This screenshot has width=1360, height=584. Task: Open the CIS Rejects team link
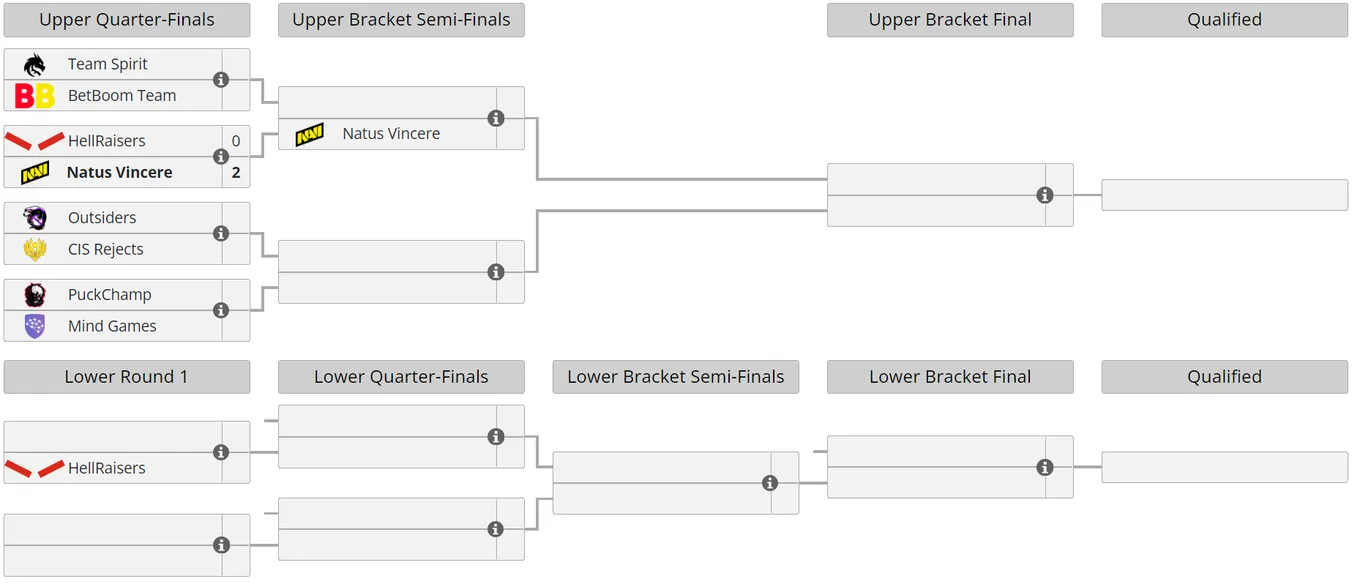pyautogui.click(x=106, y=249)
